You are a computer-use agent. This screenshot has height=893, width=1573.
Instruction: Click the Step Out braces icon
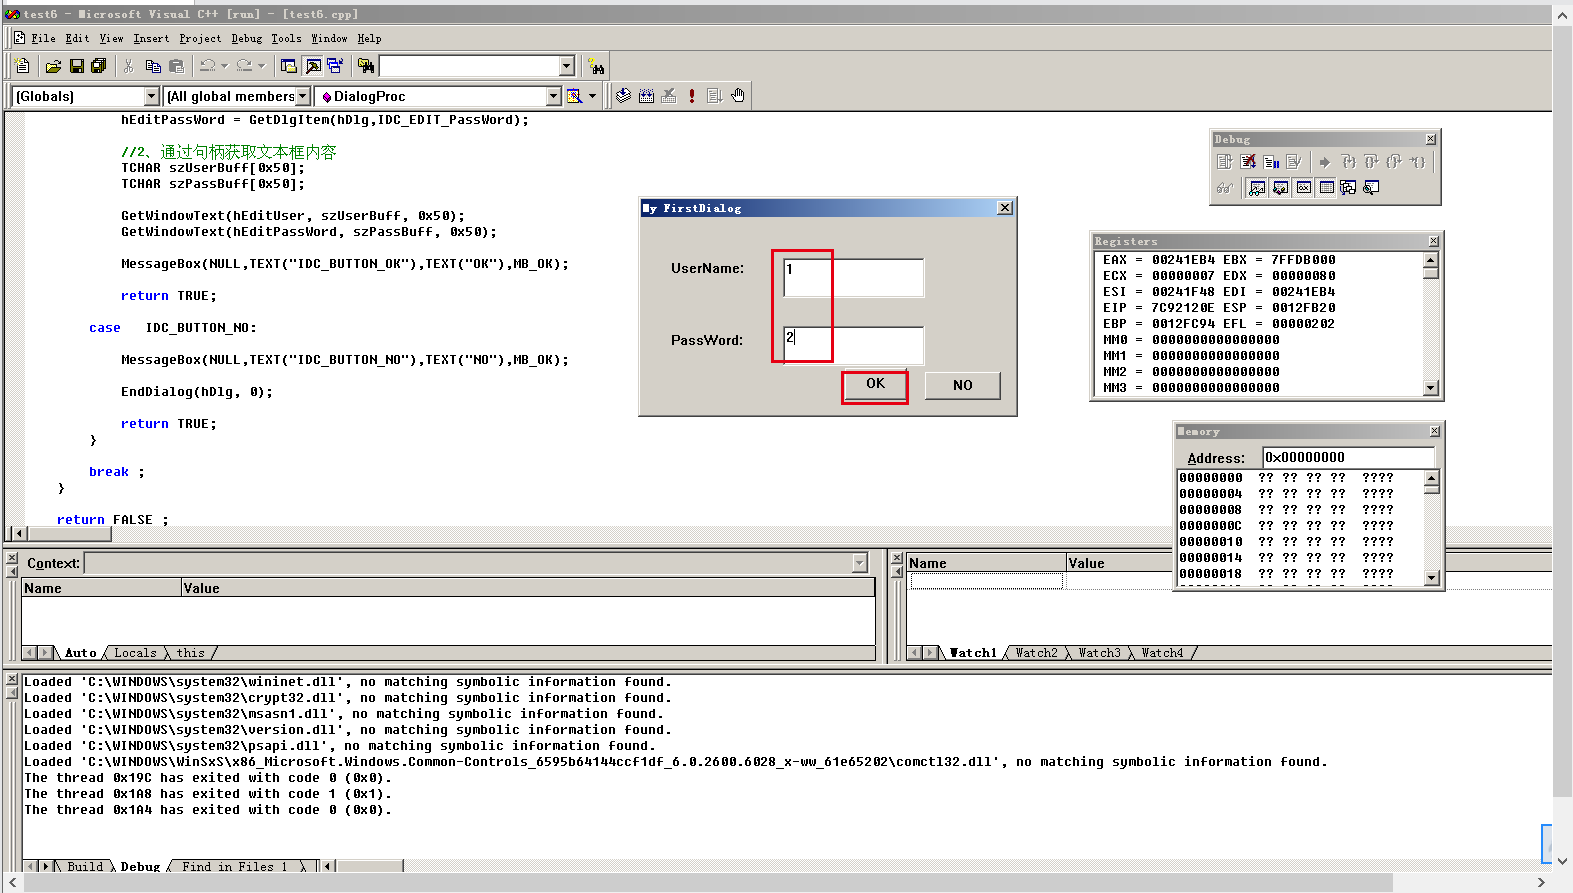click(1394, 162)
